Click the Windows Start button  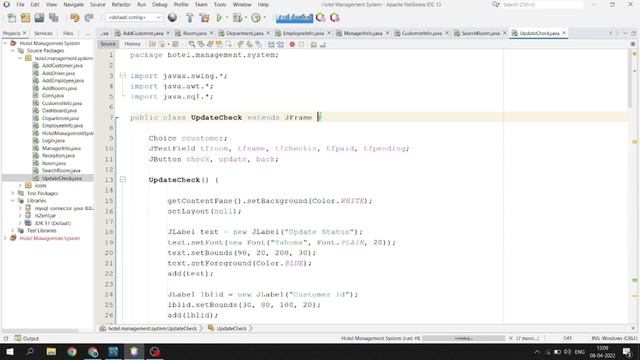[x=10, y=351]
